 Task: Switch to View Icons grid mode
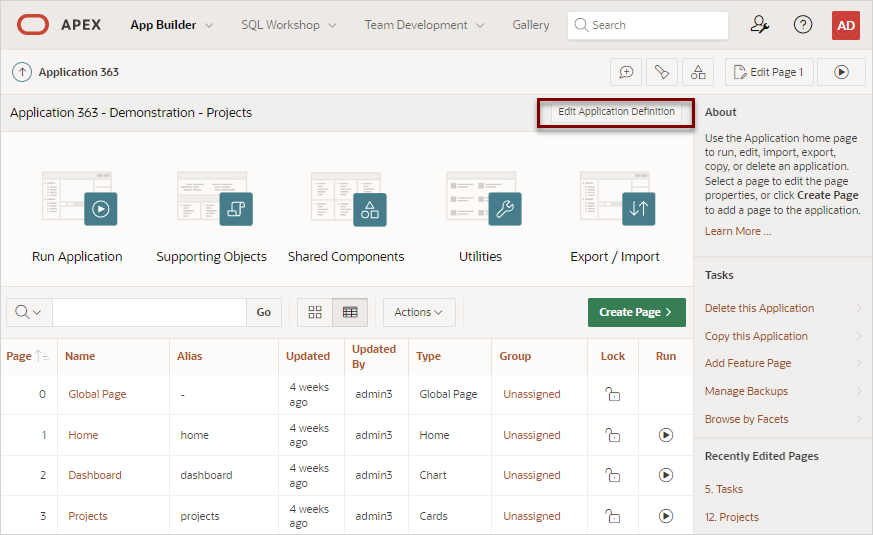315,312
